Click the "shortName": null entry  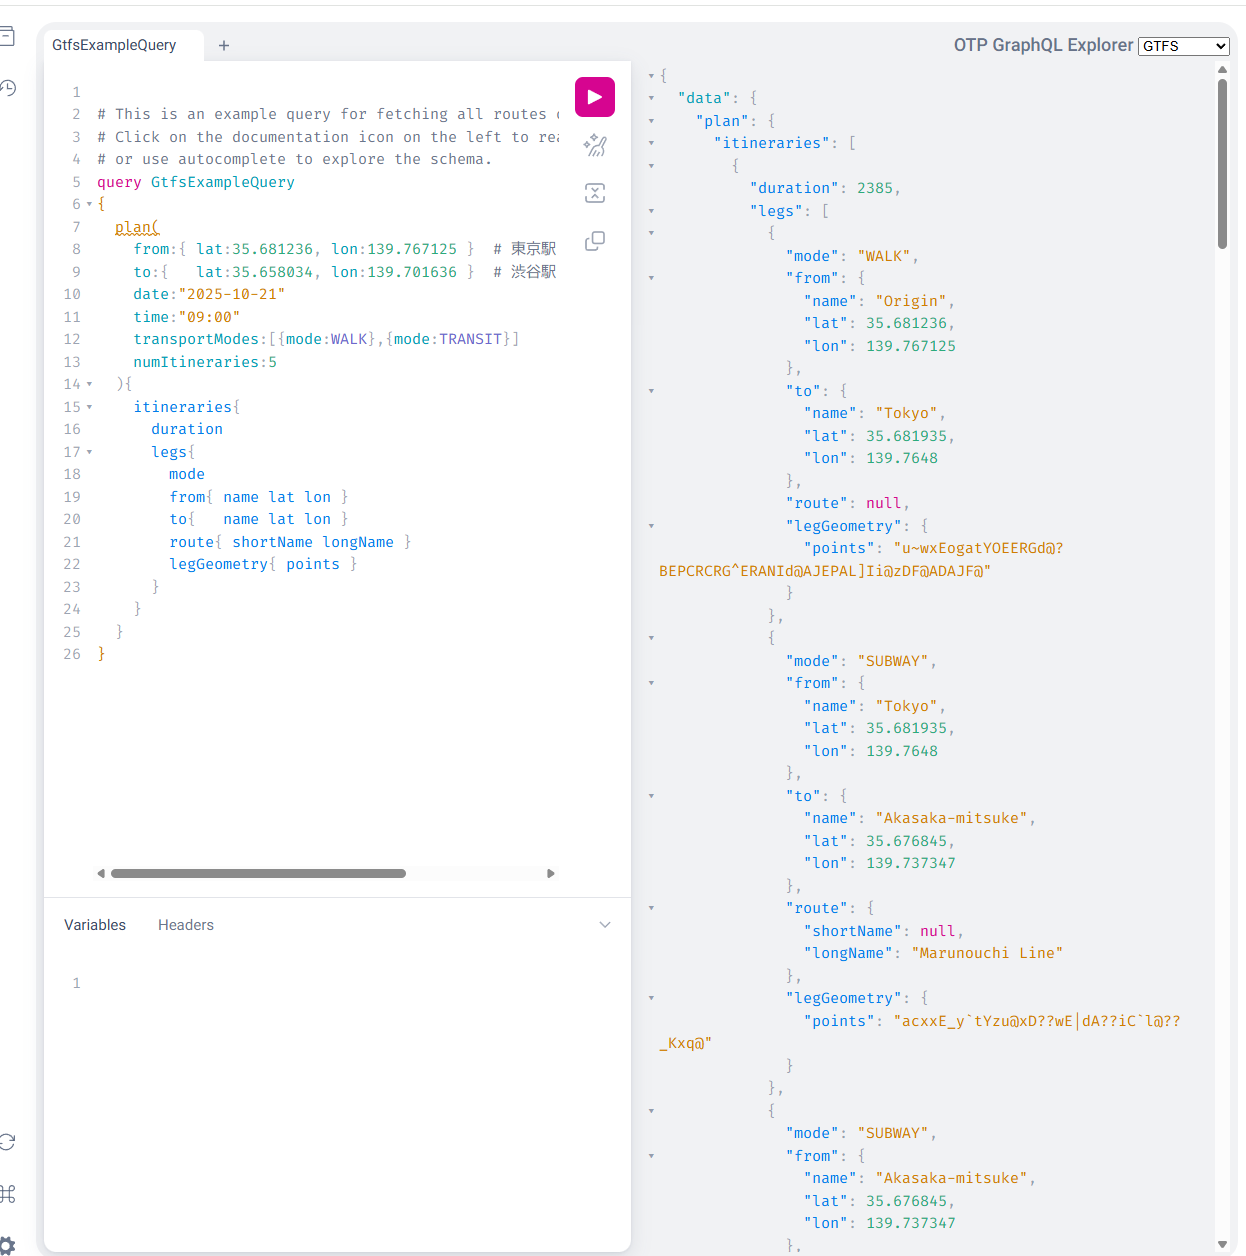click(x=884, y=931)
